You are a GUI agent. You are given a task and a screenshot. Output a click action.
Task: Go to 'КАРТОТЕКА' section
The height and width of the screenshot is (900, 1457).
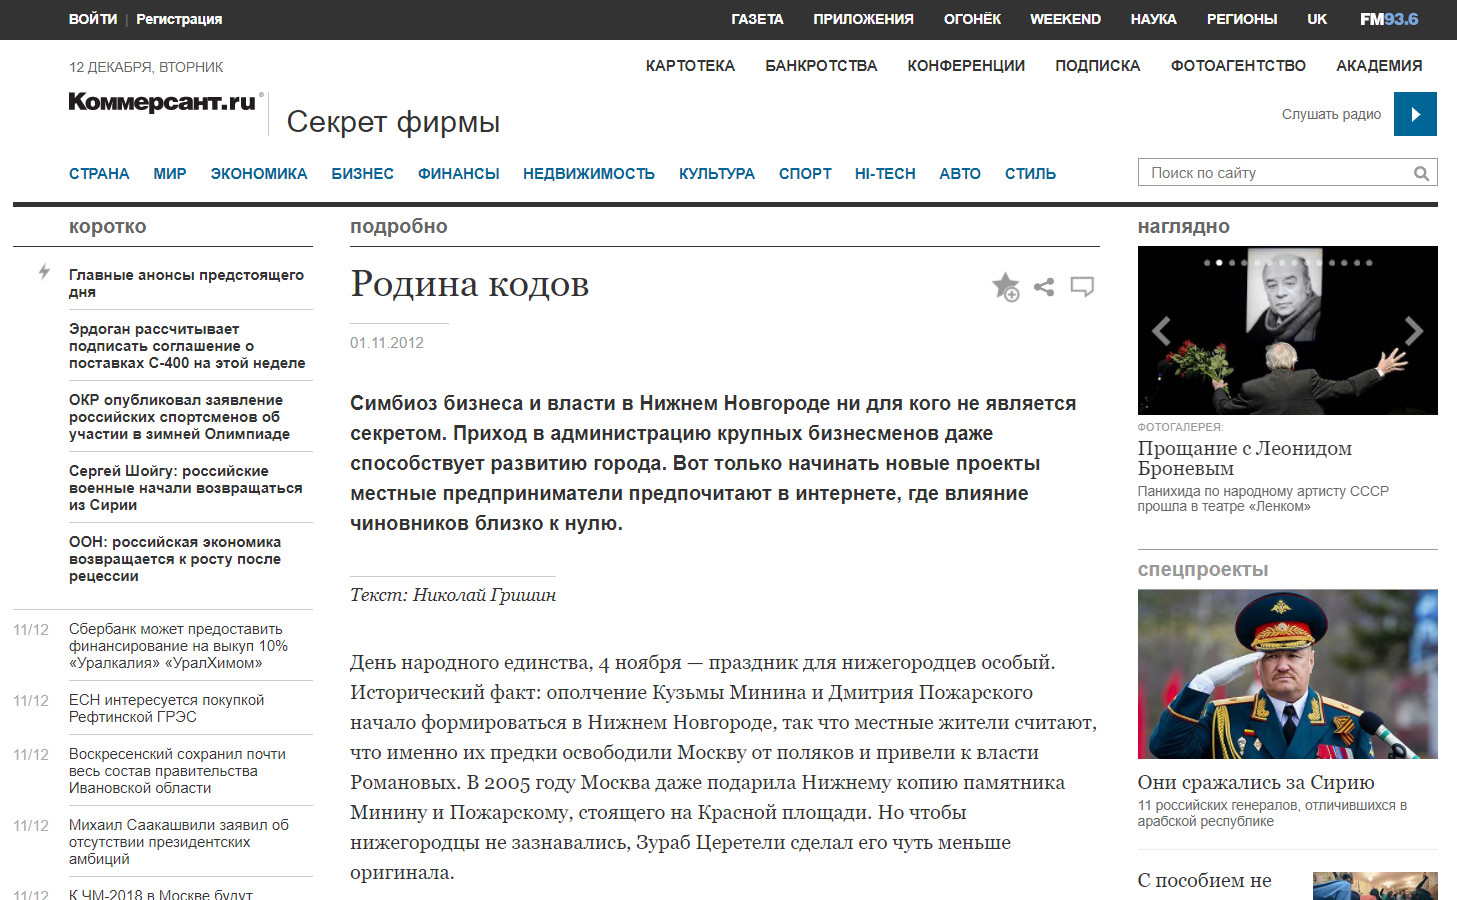(690, 66)
